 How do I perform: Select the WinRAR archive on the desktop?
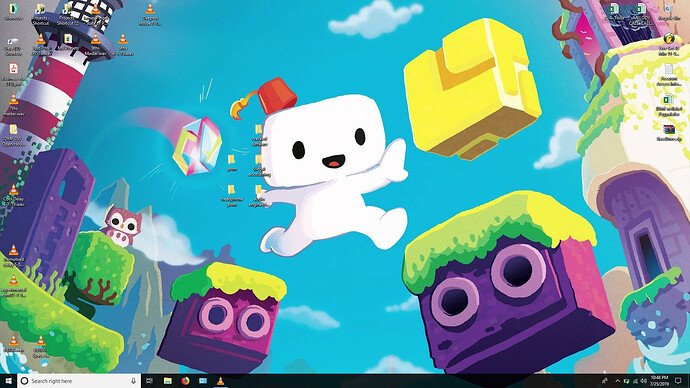(669, 133)
